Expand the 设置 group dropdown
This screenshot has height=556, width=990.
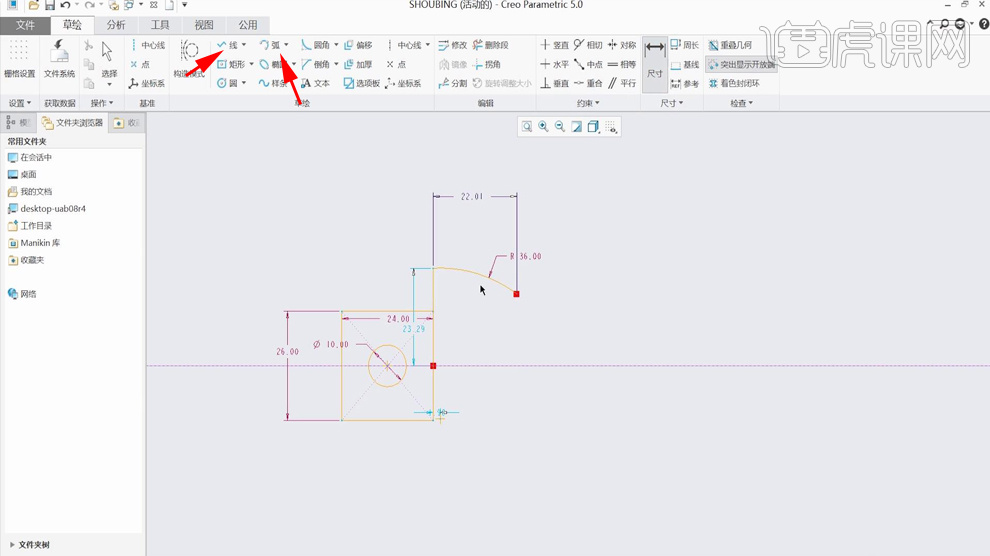pyautogui.click(x=20, y=103)
